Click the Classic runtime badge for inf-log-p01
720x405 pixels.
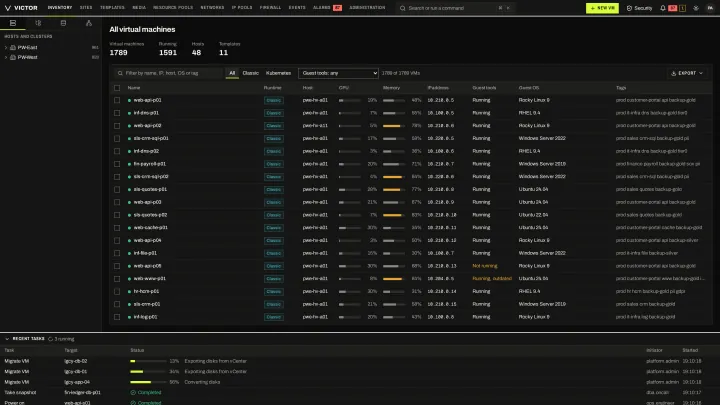coord(274,317)
